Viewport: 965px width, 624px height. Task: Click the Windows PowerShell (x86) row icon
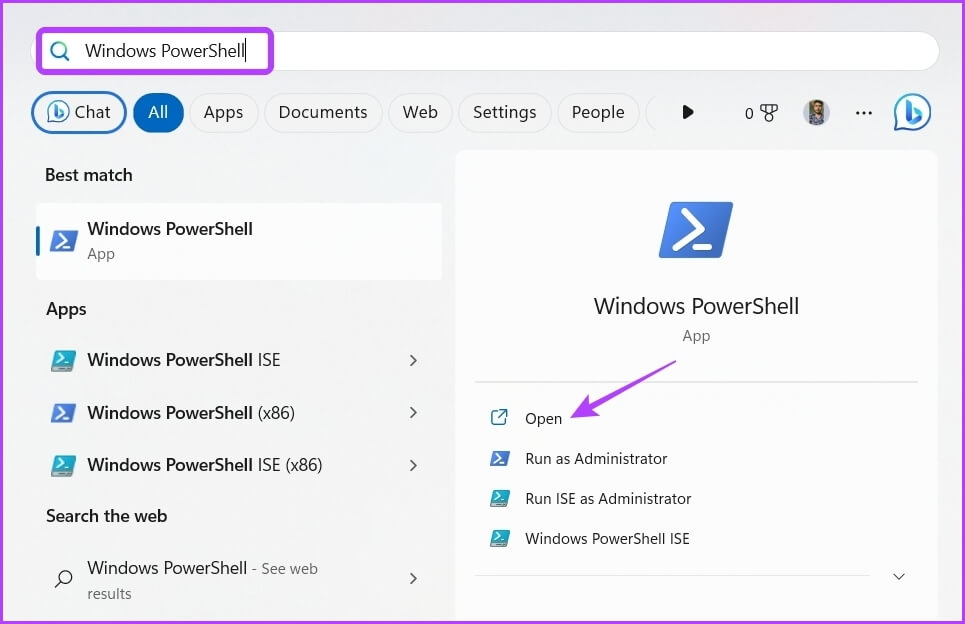click(x=63, y=413)
